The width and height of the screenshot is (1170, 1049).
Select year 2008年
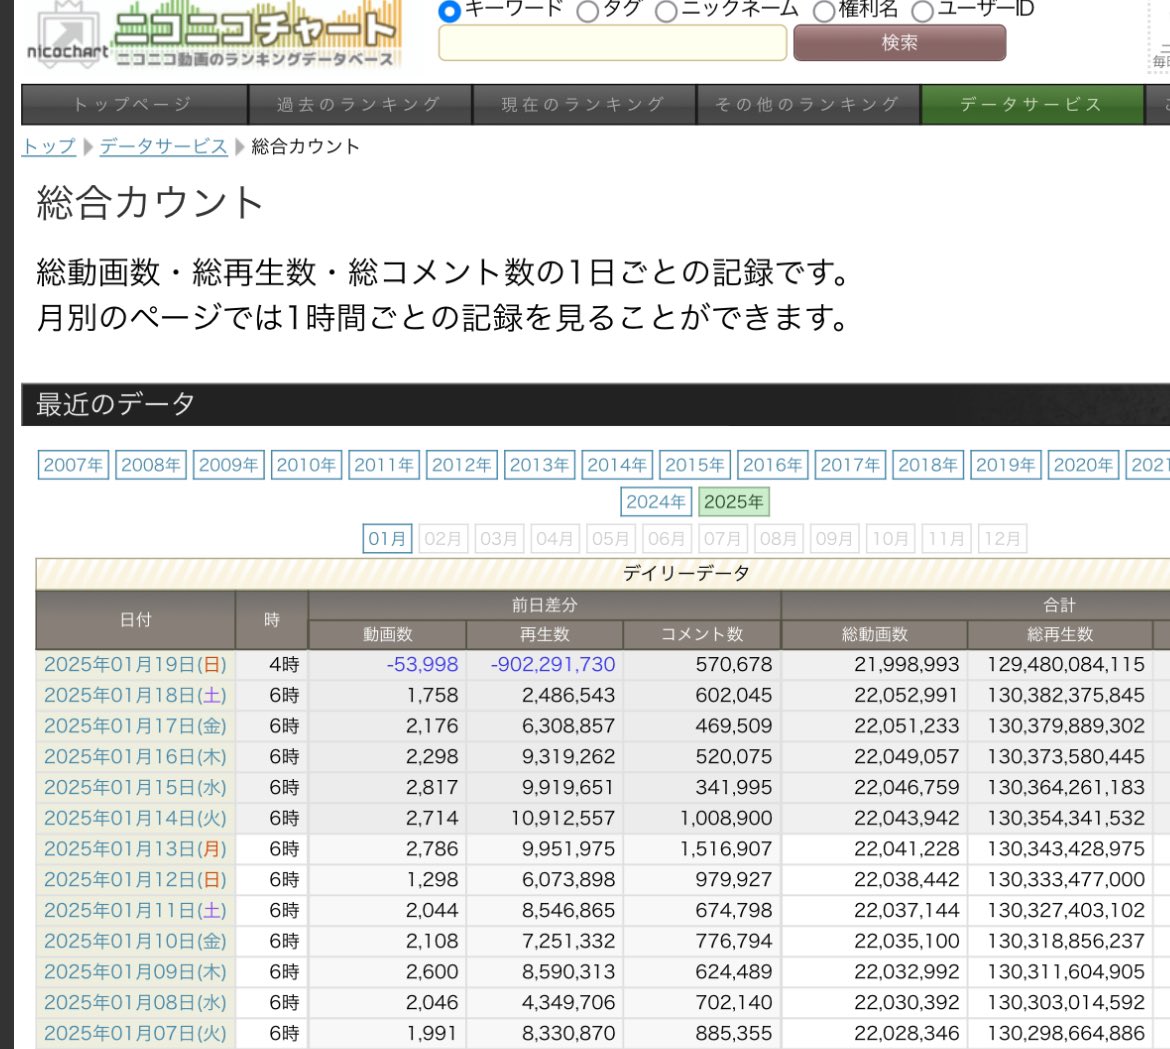click(151, 465)
